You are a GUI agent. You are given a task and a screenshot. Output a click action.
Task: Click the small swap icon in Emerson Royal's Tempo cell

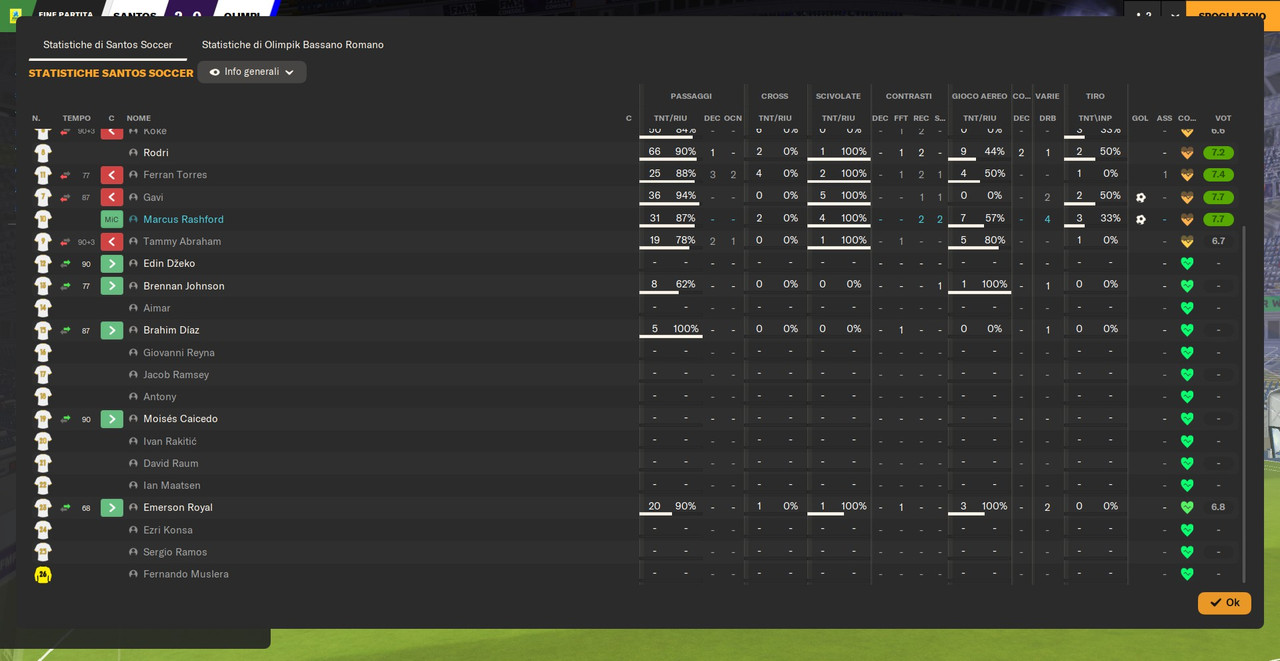tap(65, 508)
